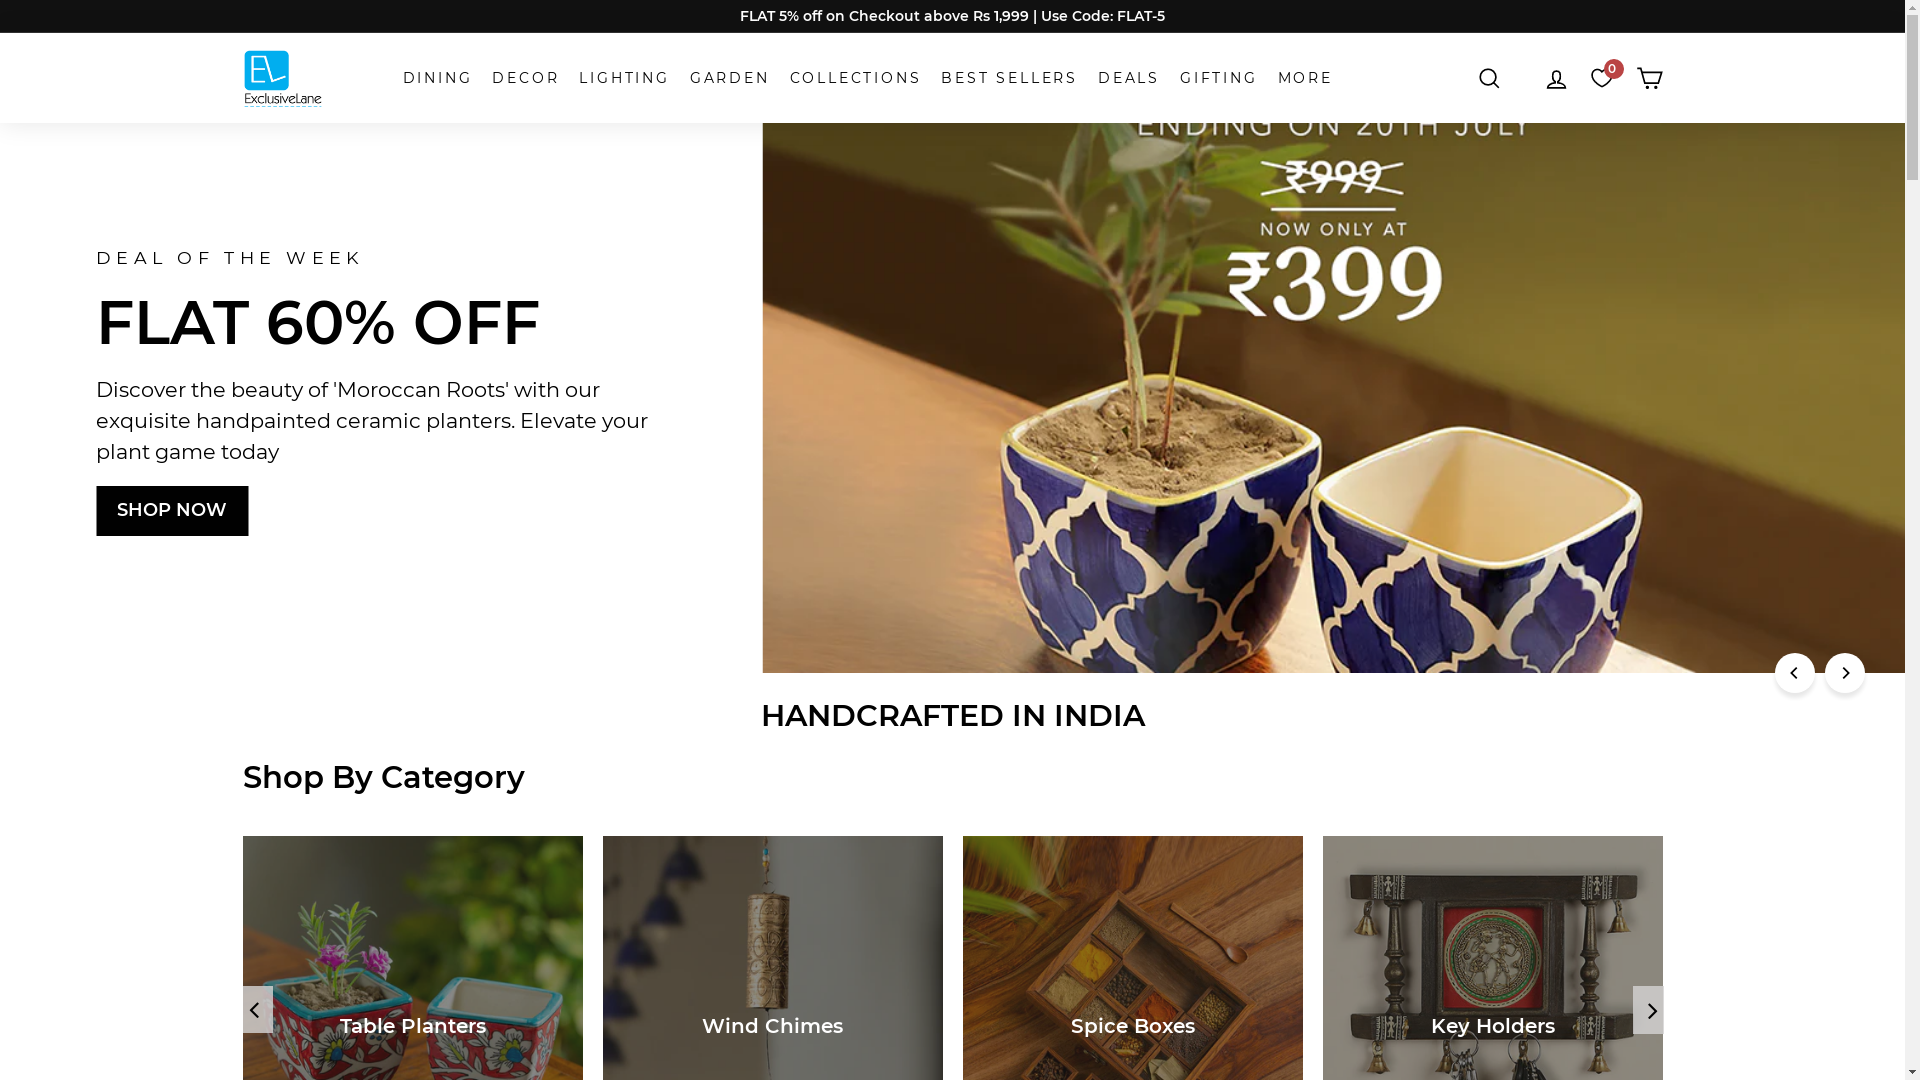Image resolution: width=1920 pixels, height=1080 pixels.
Task: Open the BEST SELLERS menu item
Action: [x=1009, y=78]
